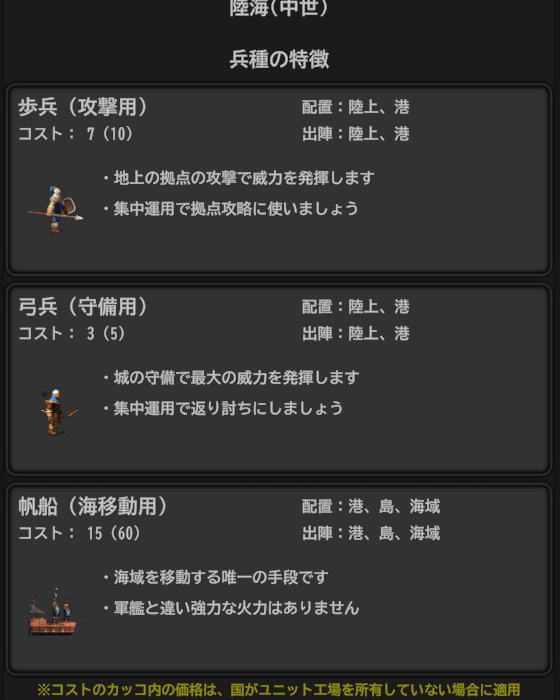Click archer 出陣：陸上、港 label
This screenshot has height=700, width=560.
click(355, 333)
